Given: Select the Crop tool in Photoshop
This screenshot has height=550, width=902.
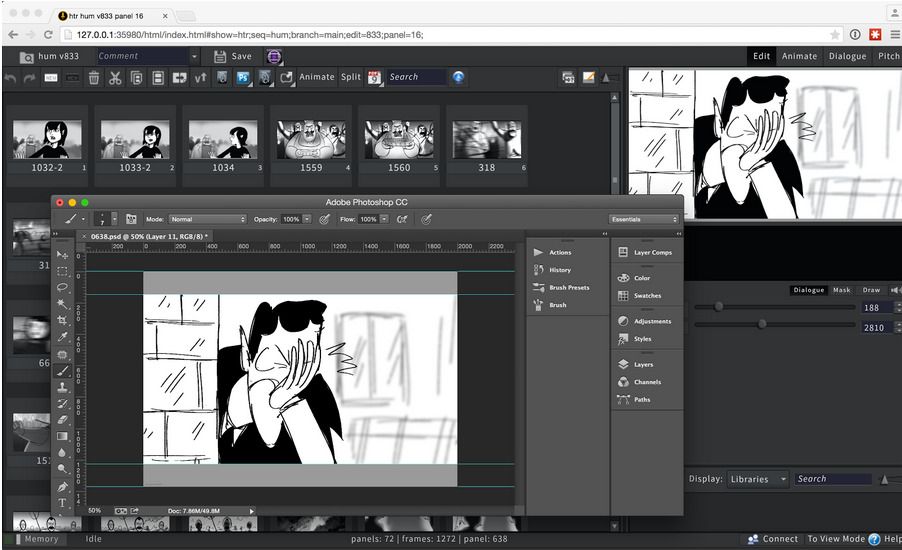Looking at the screenshot, I should click(x=63, y=321).
